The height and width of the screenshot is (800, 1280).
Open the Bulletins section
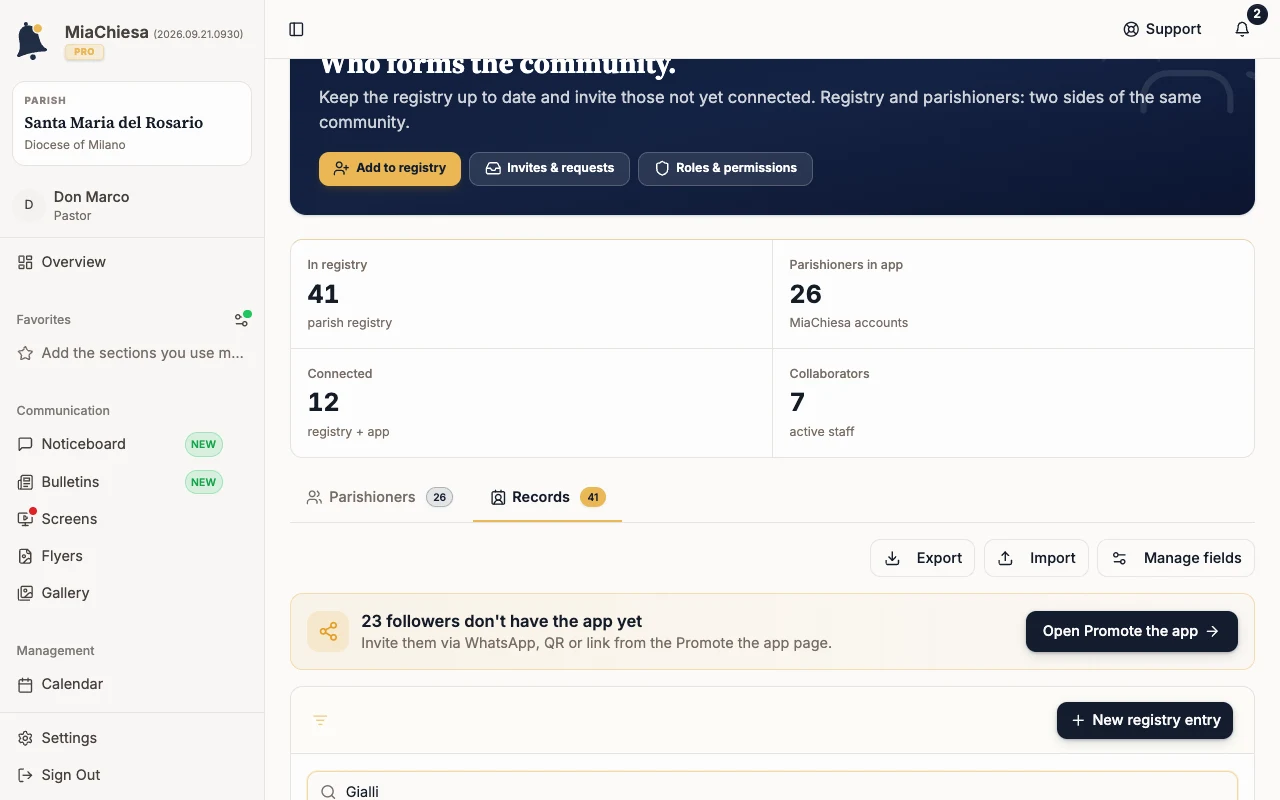pos(132,482)
